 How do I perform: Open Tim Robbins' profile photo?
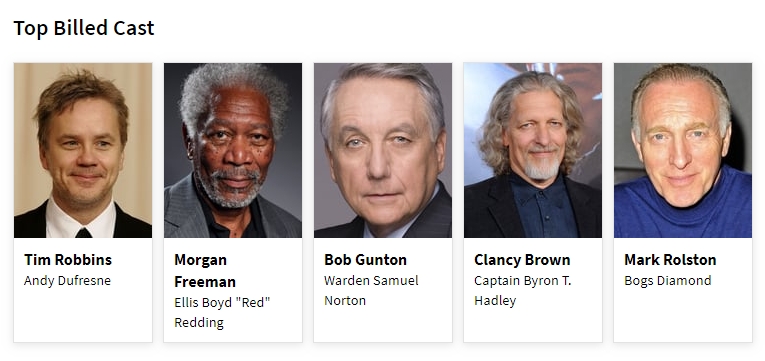(83, 150)
